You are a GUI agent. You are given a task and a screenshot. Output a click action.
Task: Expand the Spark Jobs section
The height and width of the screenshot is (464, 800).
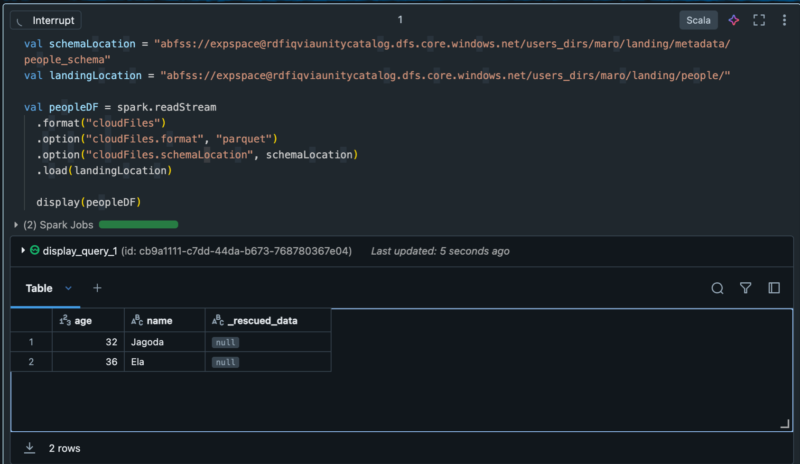pyautogui.click(x=16, y=225)
